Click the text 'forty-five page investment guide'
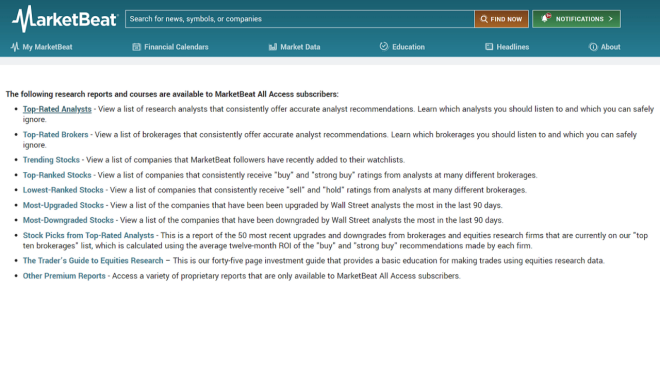 tap(268, 261)
